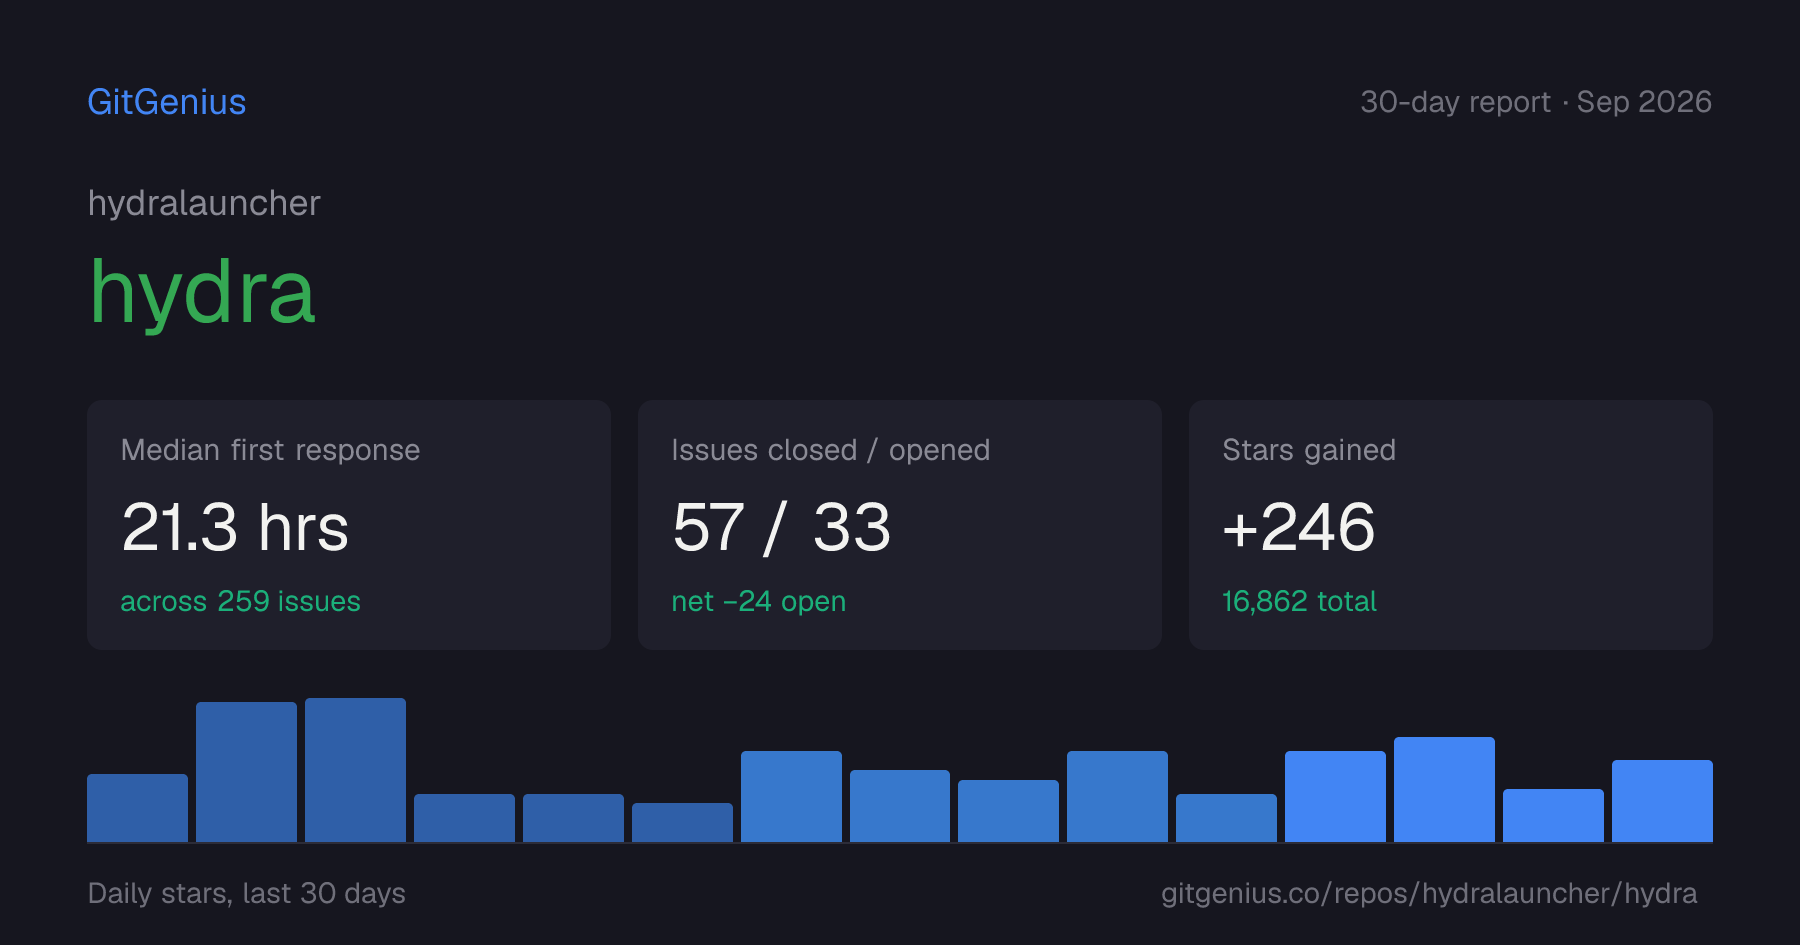Select the 16,862 total text
This screenshot has width=1800, height=945.
(x=1299, y=601)
